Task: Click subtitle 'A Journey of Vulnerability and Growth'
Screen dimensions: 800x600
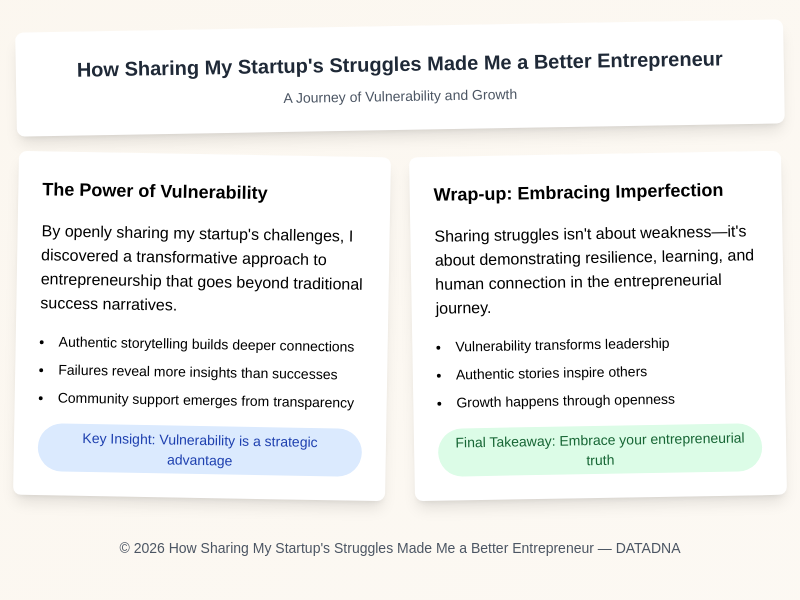Action: point(400,96)
